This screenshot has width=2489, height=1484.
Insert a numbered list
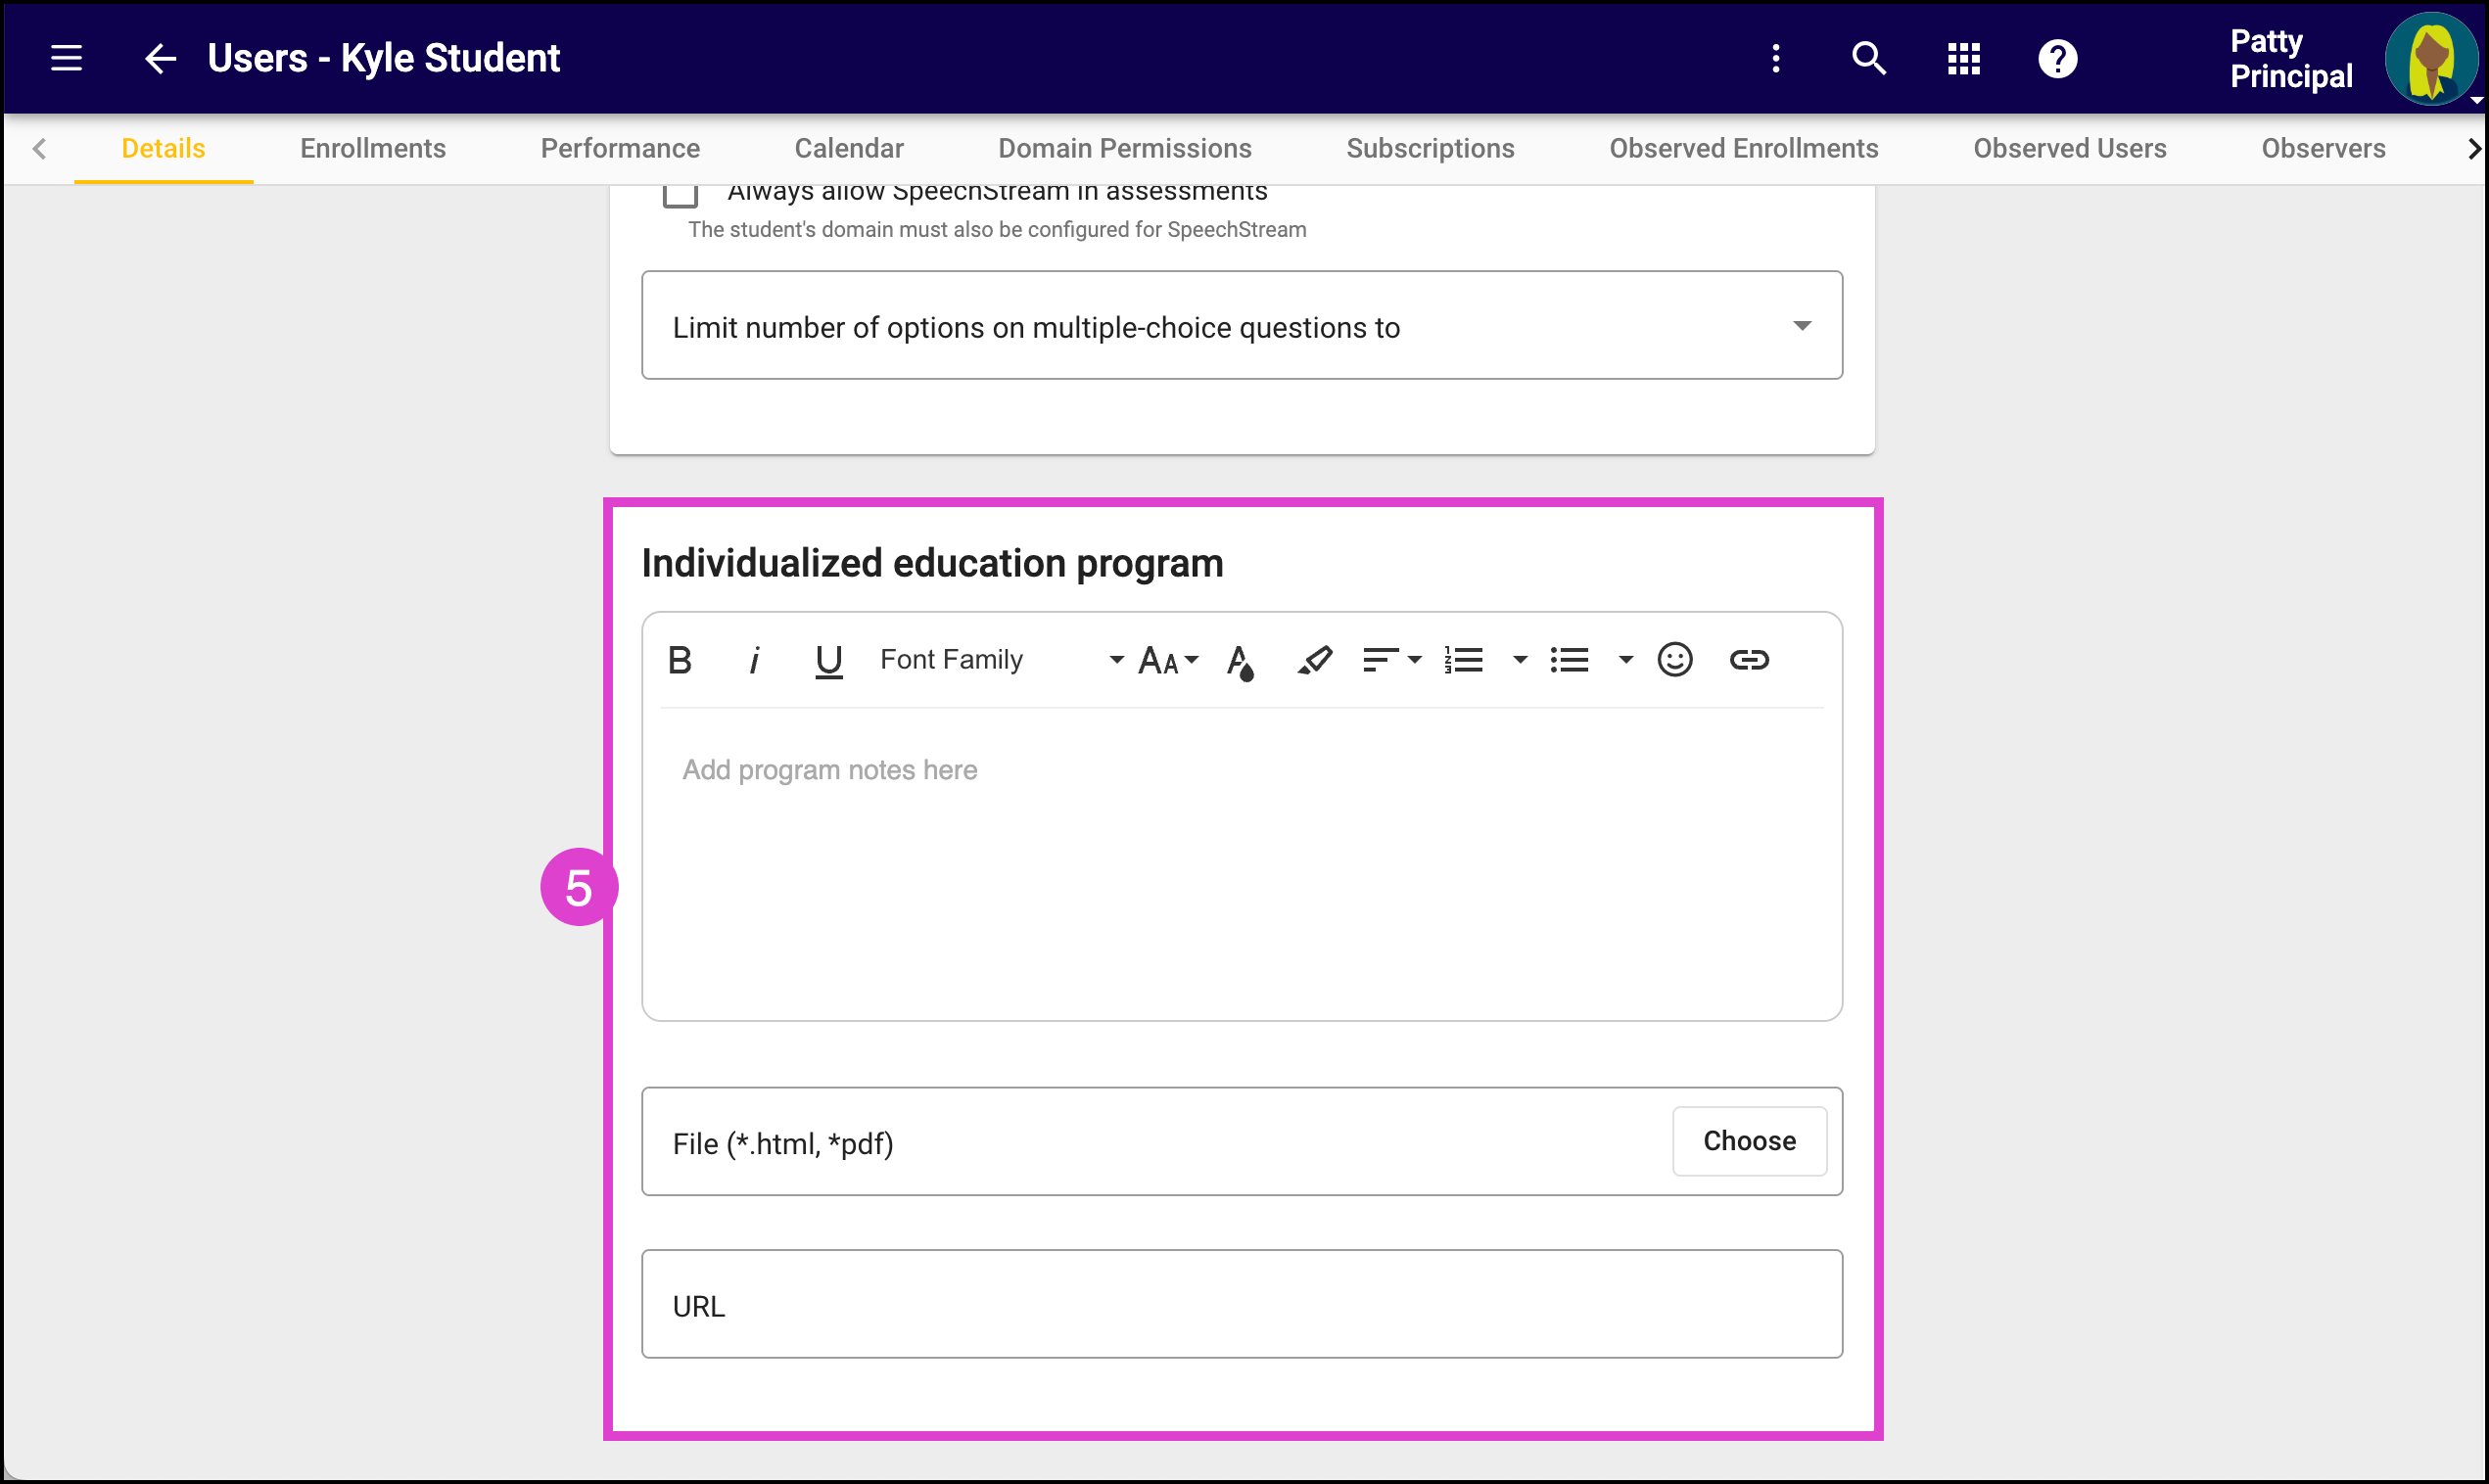tap(1463, 660)
